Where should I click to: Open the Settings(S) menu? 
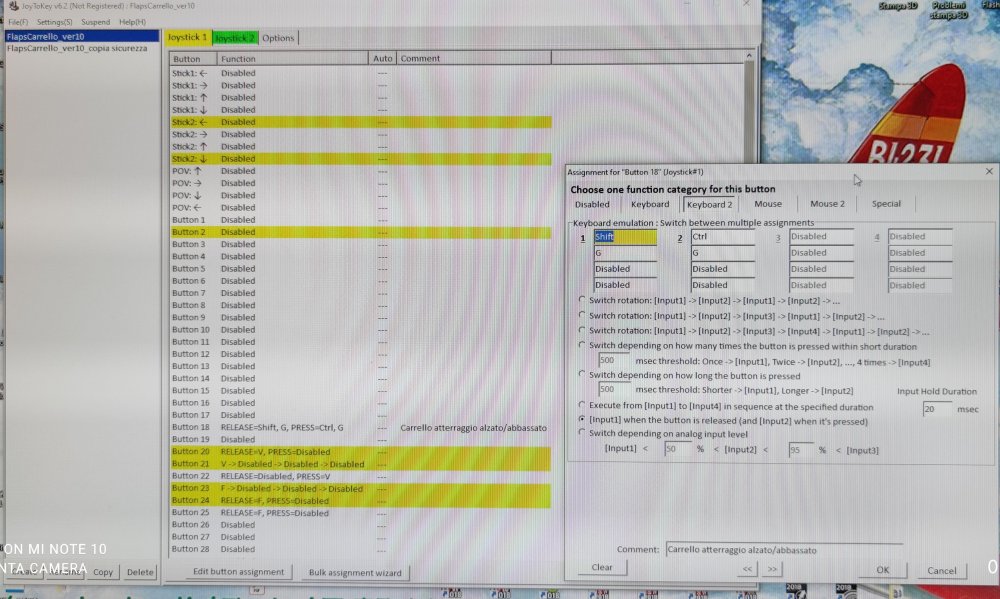(54, 22)
